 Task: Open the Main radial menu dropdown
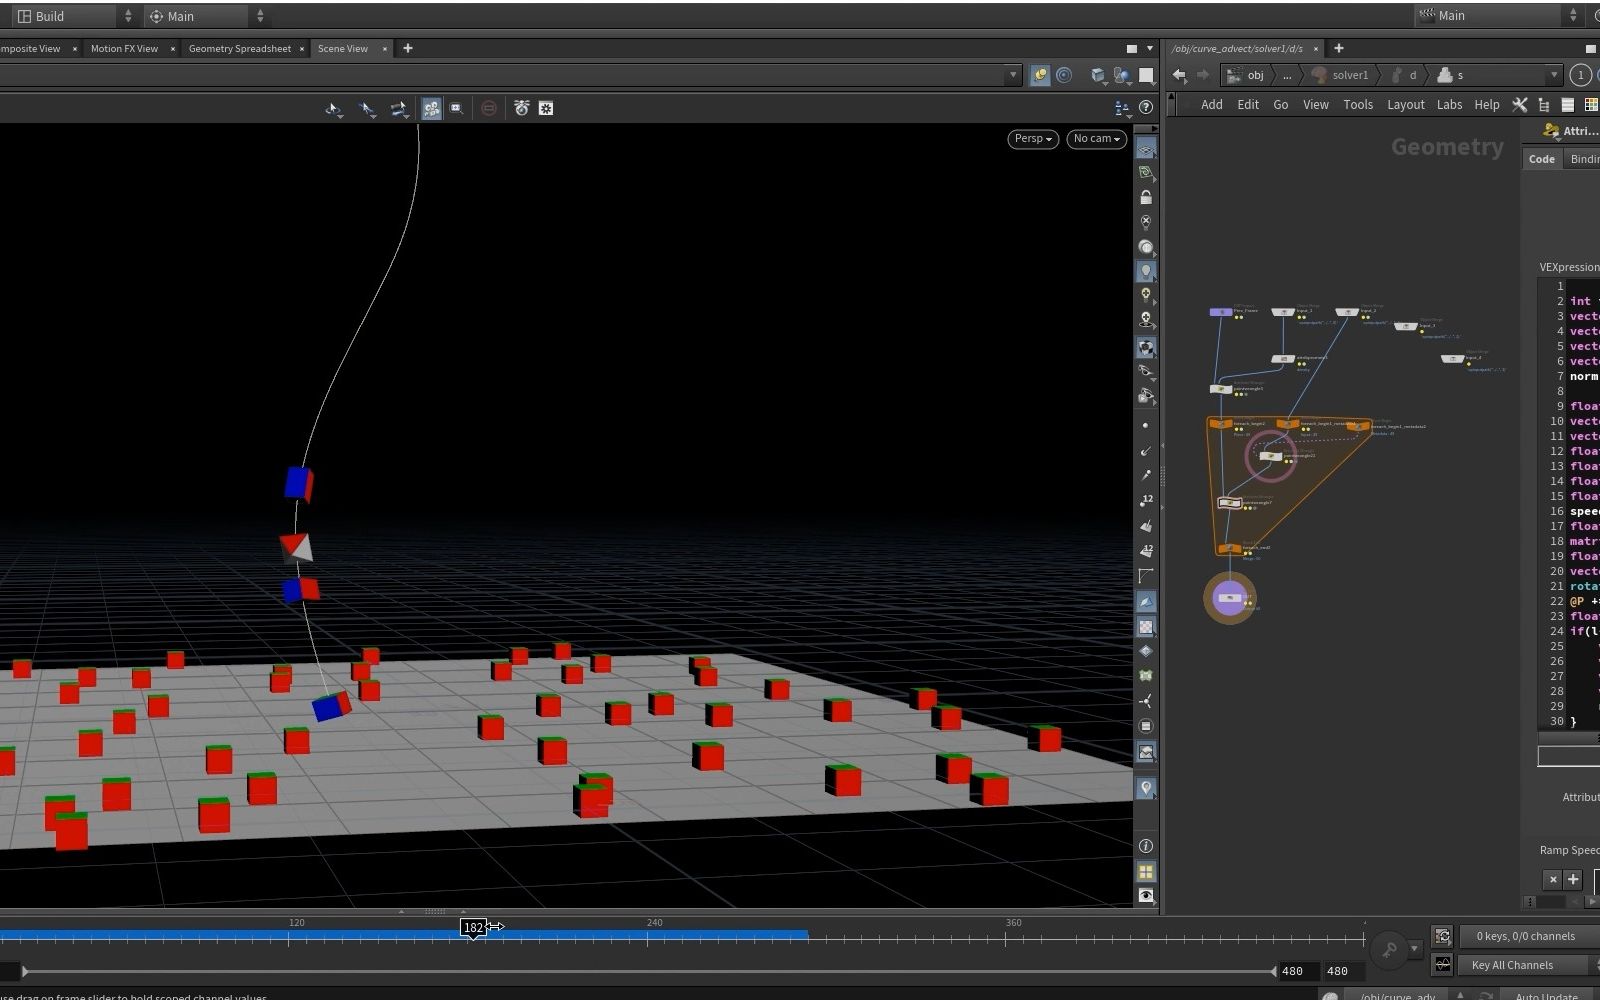207,16
